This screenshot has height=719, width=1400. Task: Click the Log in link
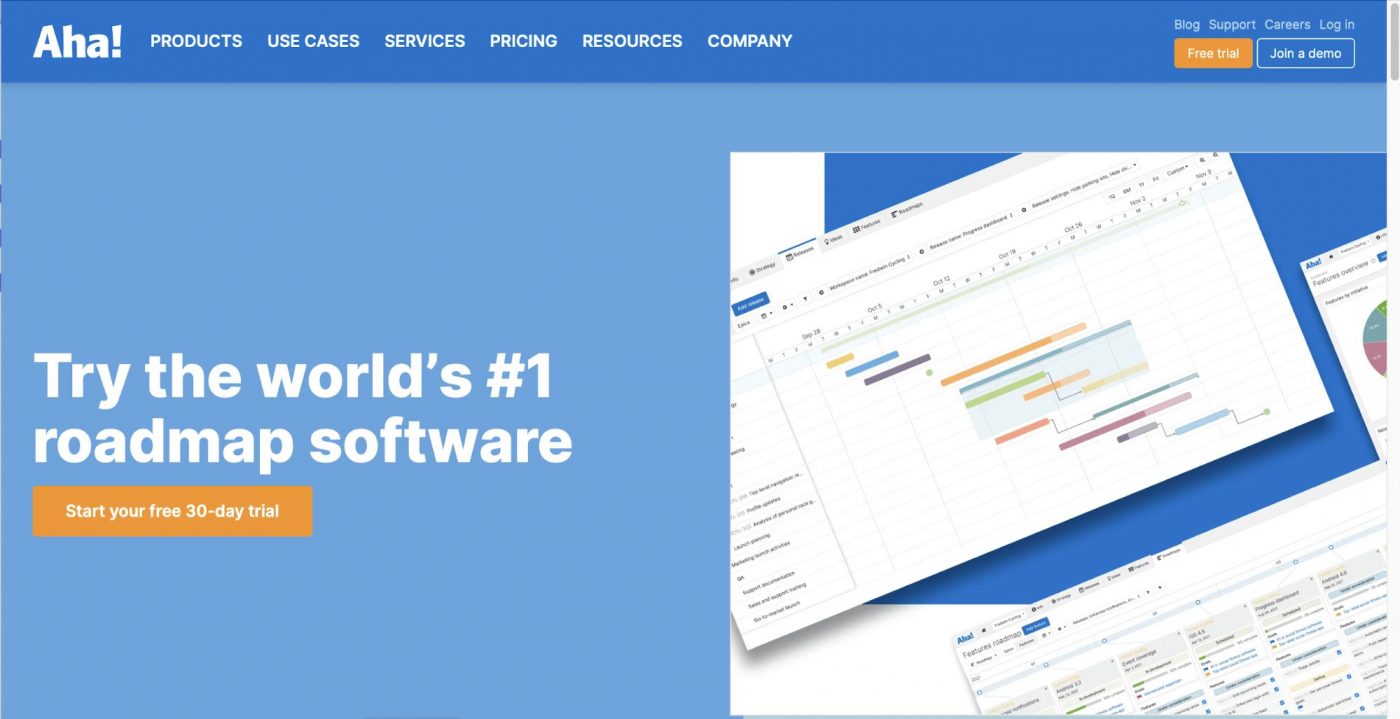click(x=1337, y=24)
